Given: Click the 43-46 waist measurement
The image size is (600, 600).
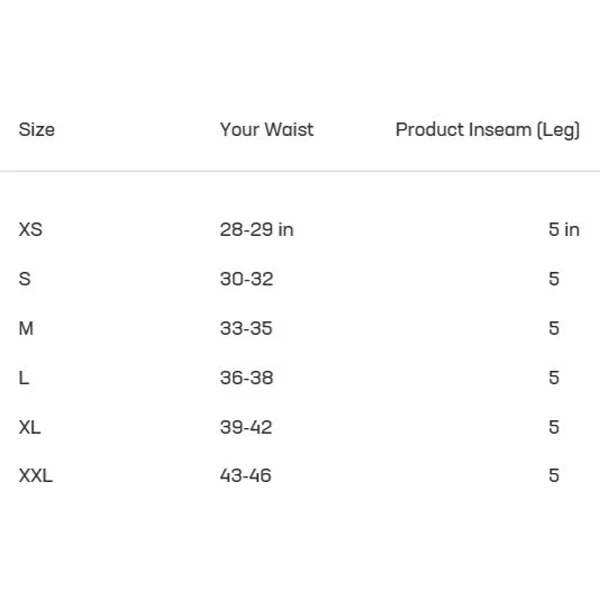Looking at the screenshot, I should point(246,476).
